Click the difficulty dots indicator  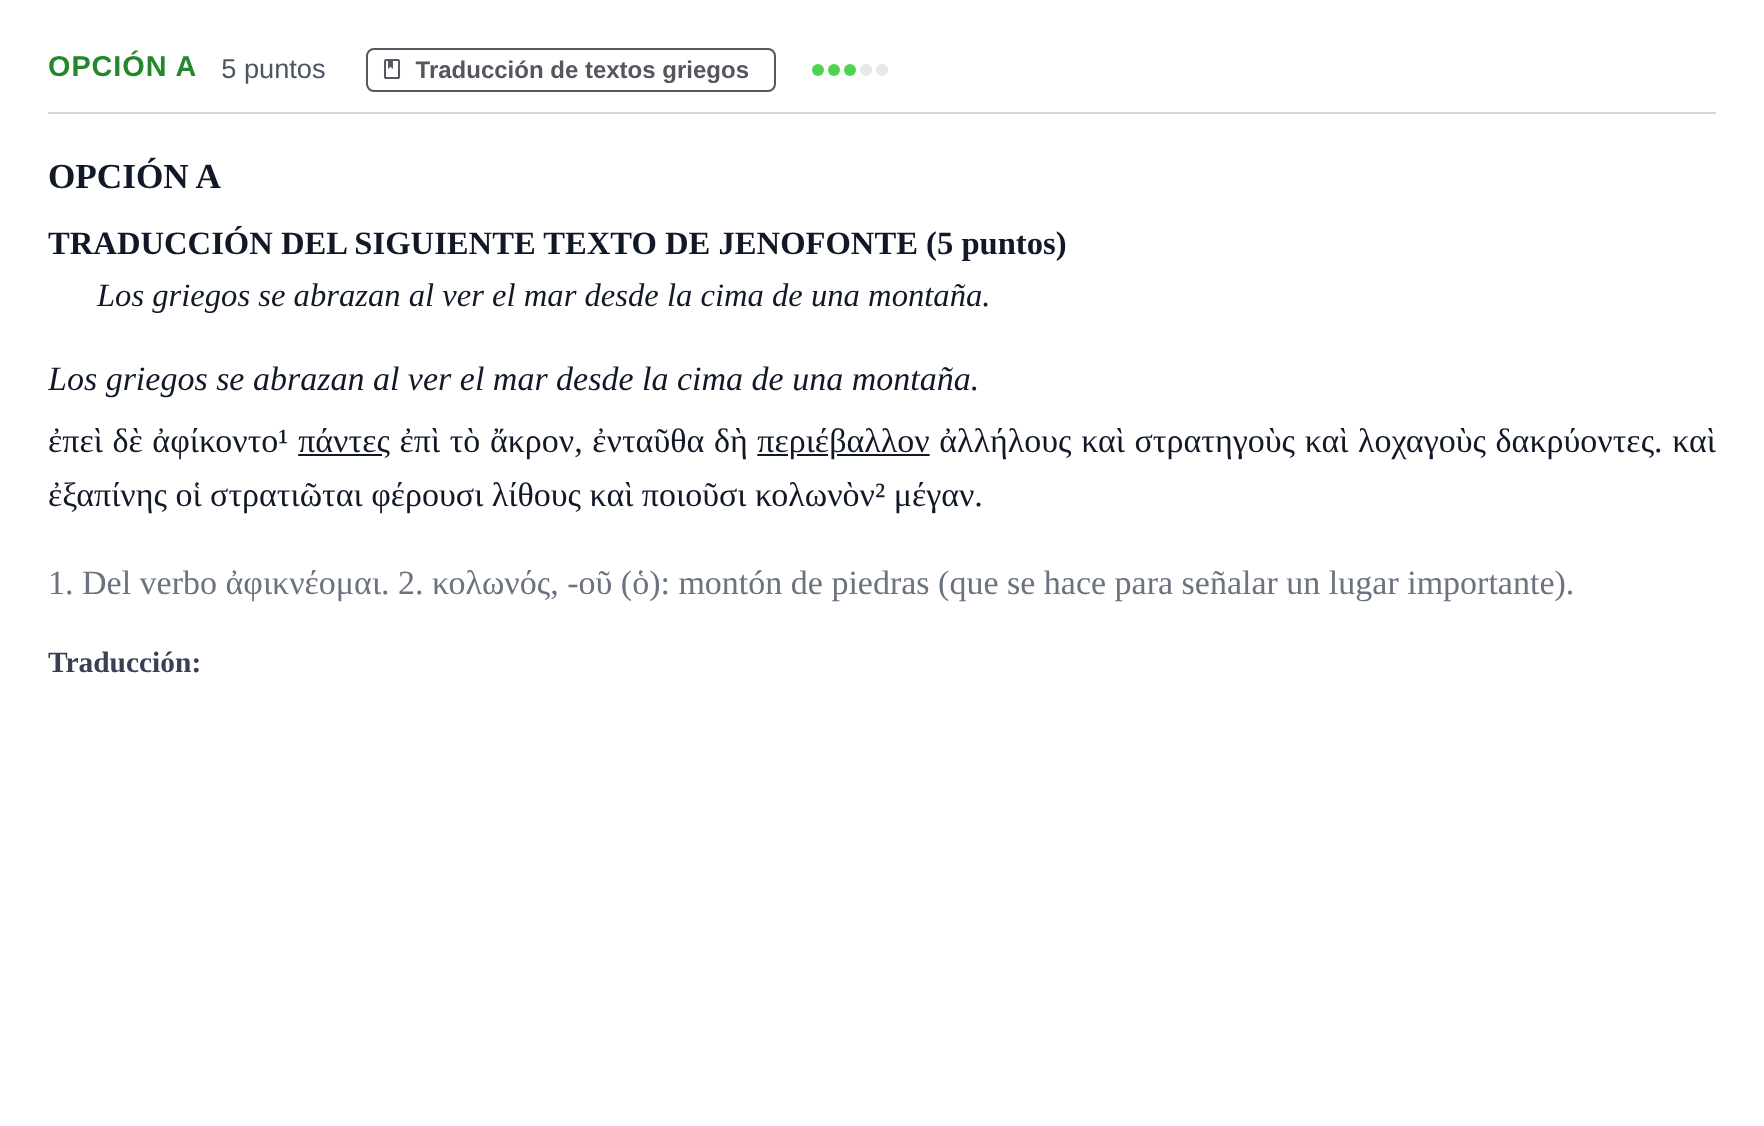[850, 70]
